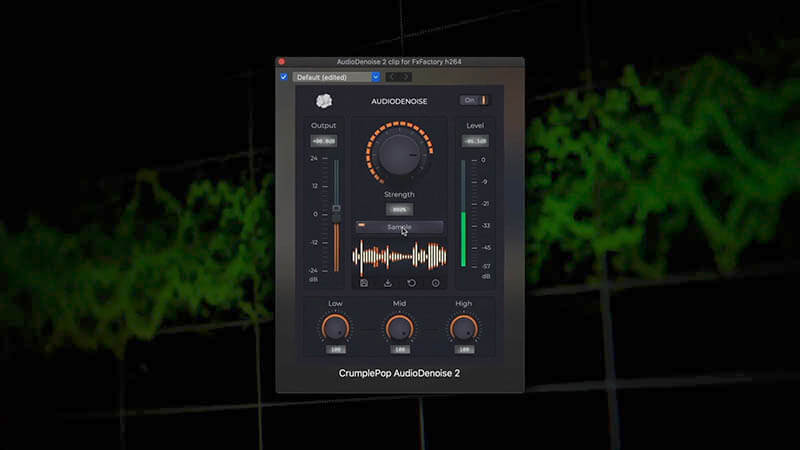Click the save noise profile icon

point(364,283)
